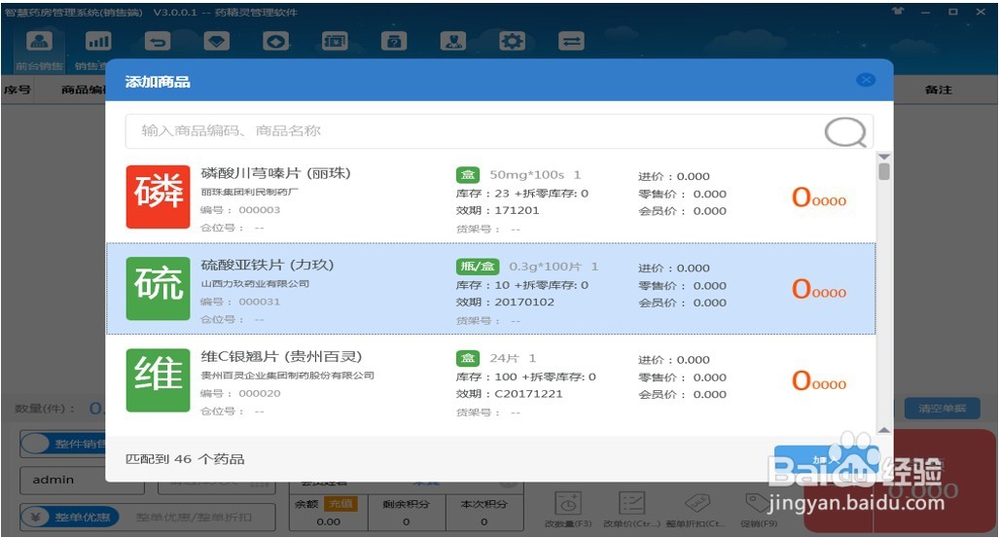Click the 整单折扣 tag icon

(x=696, y=503)
